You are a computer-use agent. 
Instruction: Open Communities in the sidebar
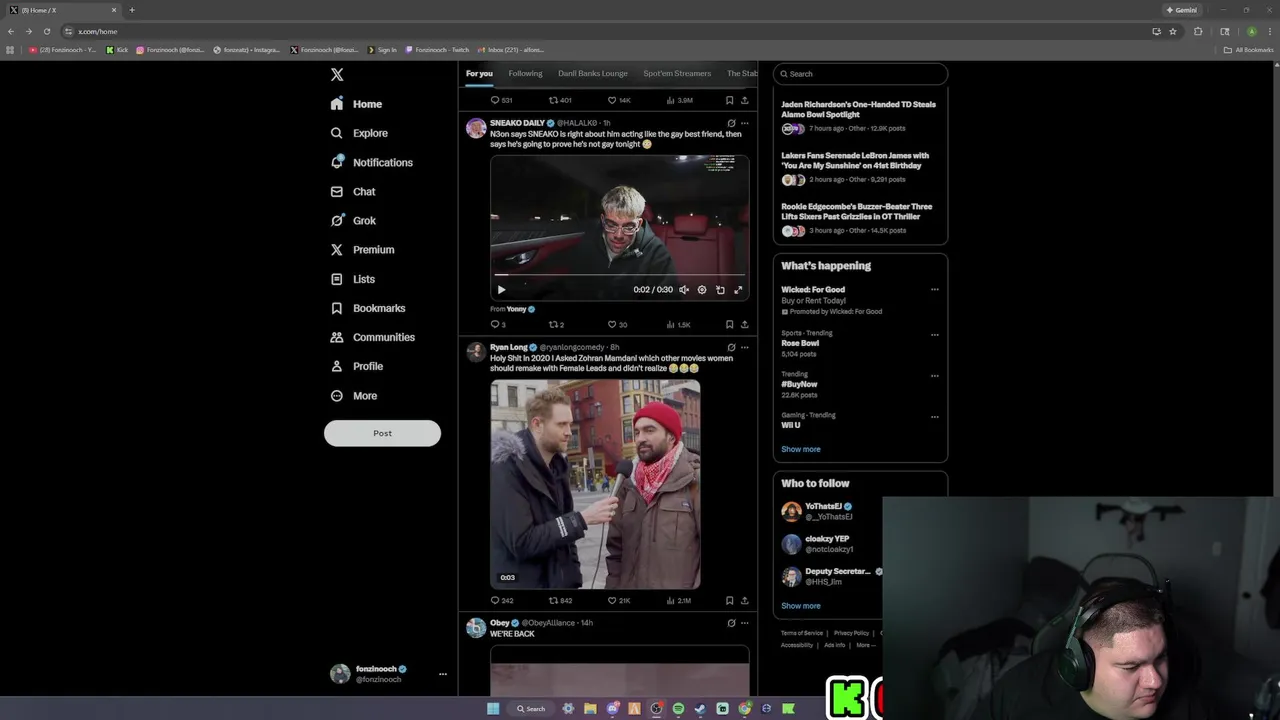click(372, 337)
